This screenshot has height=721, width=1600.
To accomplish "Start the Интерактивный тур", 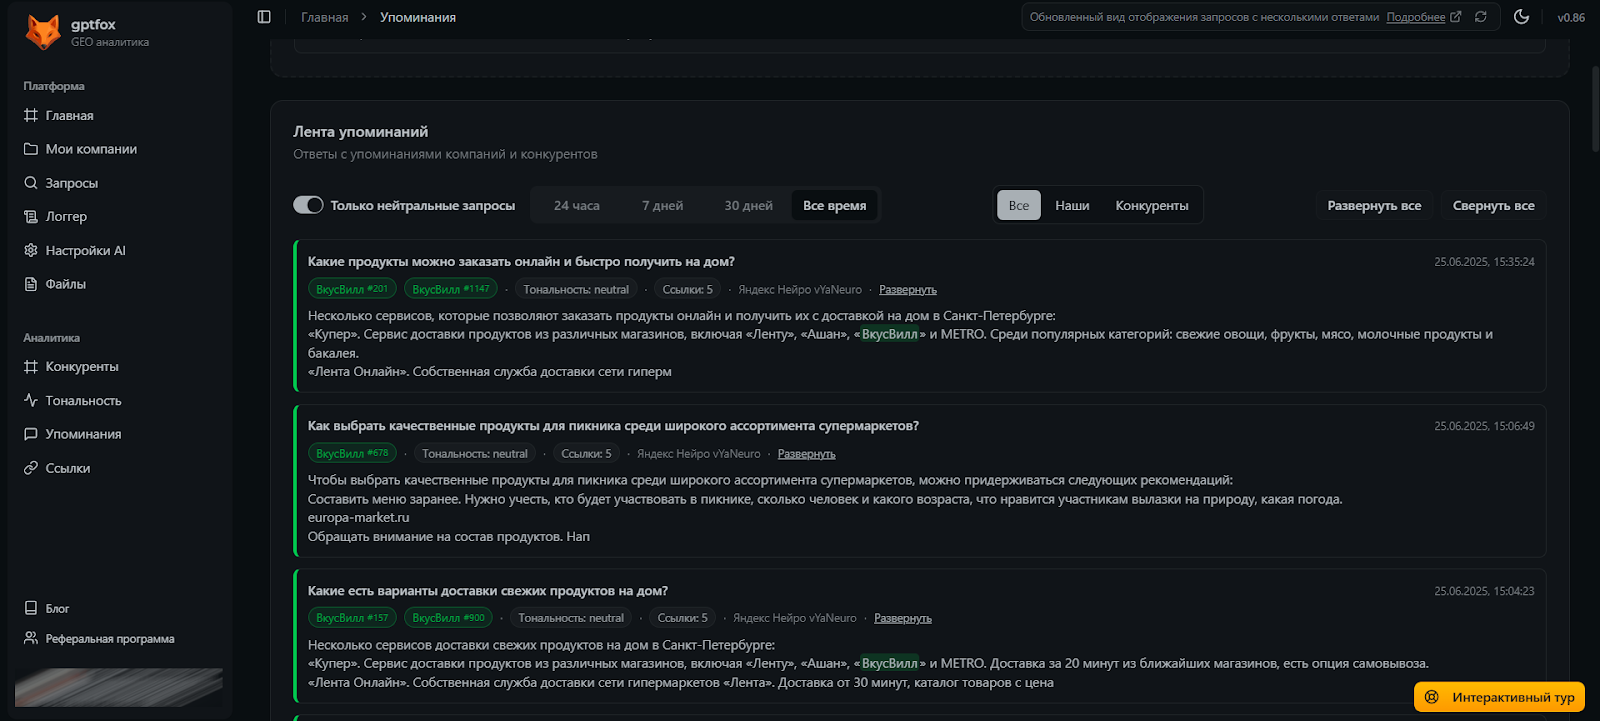I will pyautogui.click(x=1500, y=697).
